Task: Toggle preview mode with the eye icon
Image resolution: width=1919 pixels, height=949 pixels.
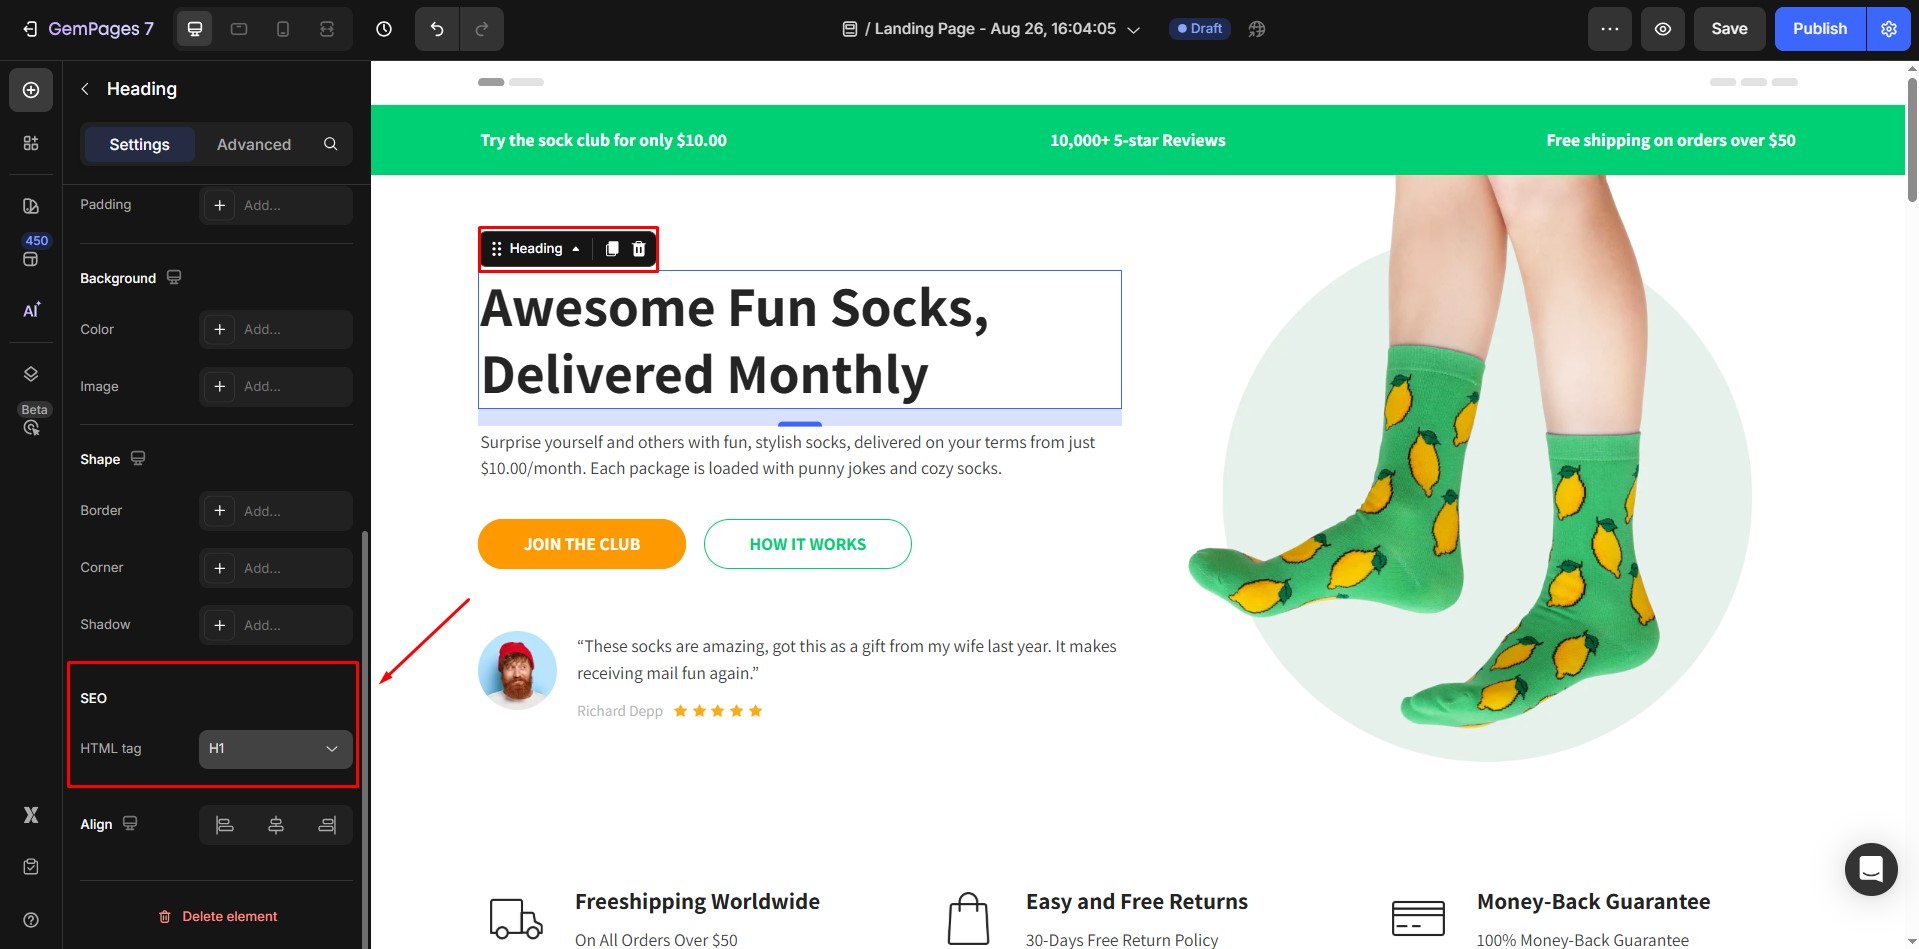Action: [1662, 28]
